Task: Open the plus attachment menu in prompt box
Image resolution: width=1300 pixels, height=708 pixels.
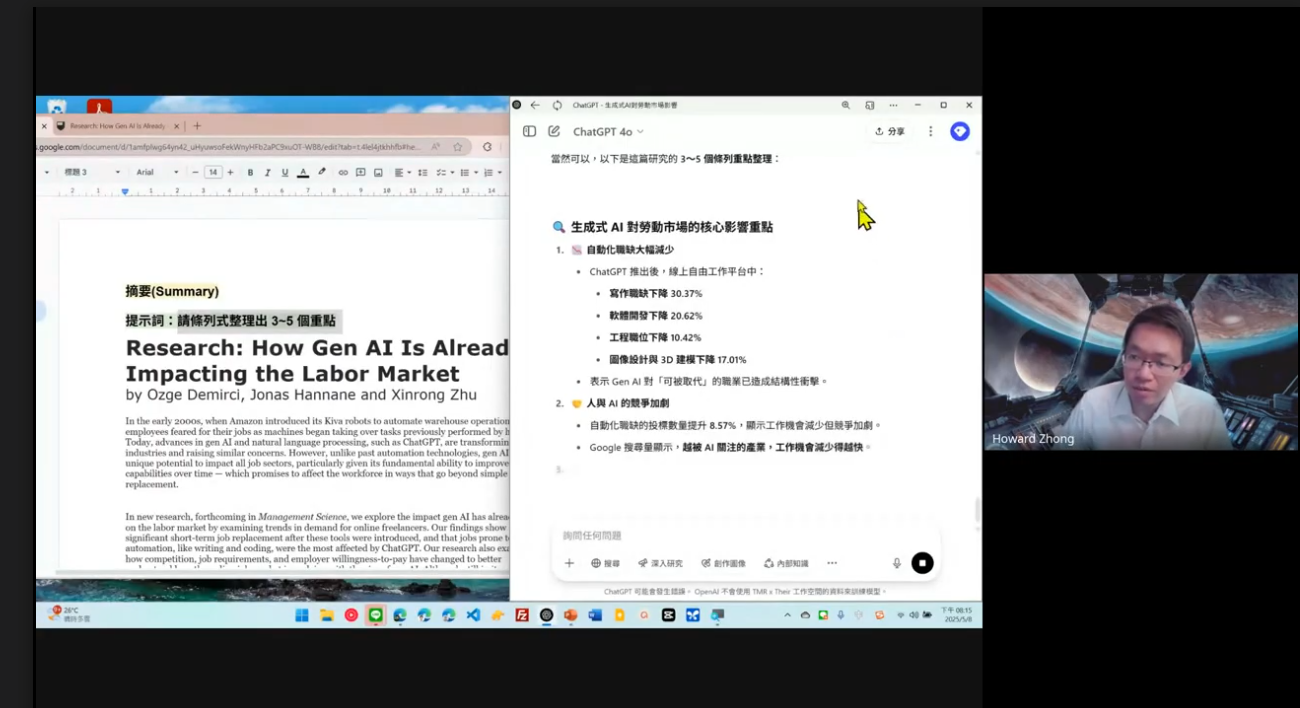Action: point(569,563)
